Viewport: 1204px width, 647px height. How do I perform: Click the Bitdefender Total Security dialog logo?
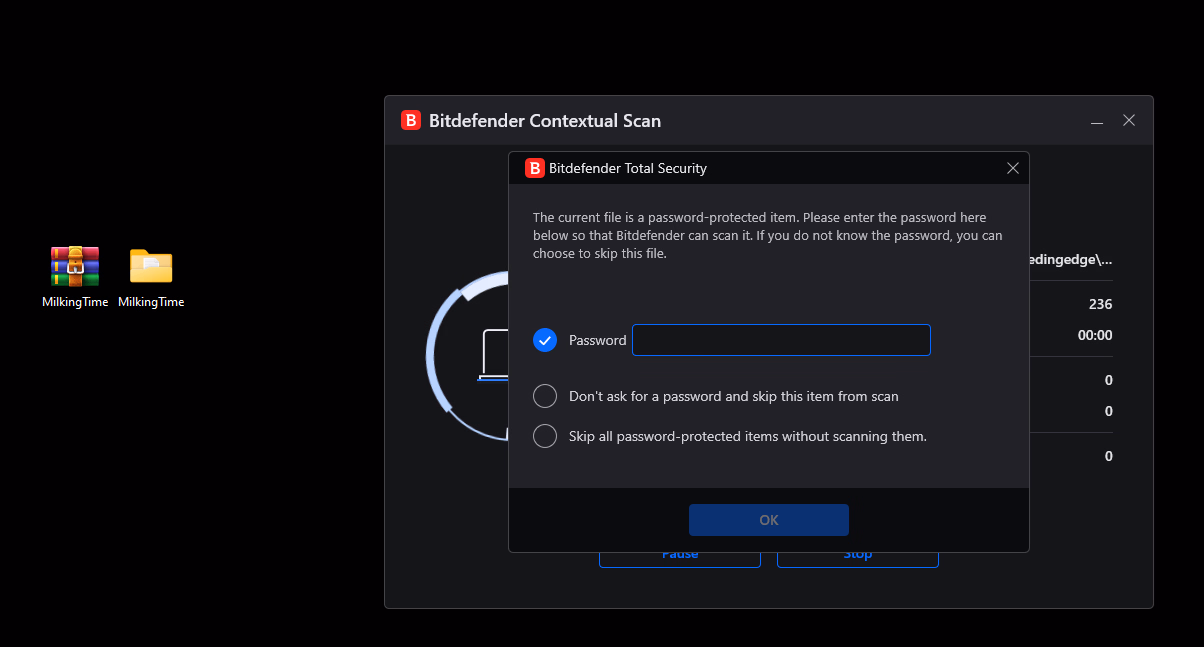coord(535,168)
